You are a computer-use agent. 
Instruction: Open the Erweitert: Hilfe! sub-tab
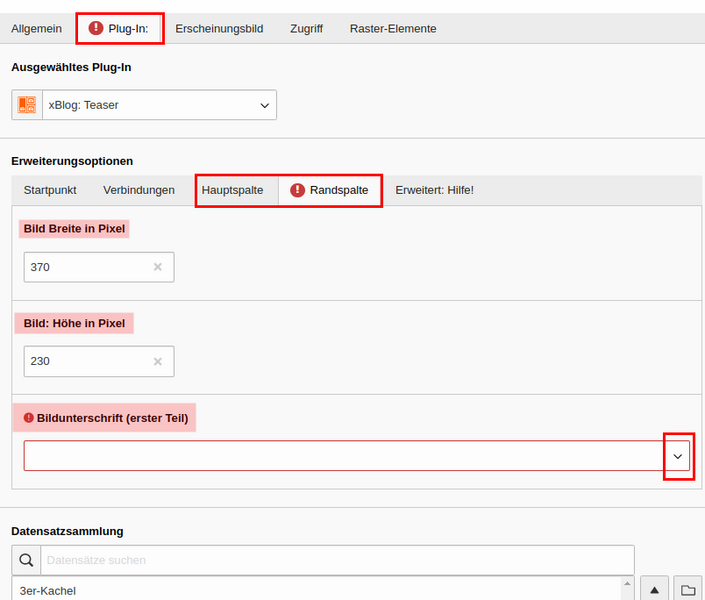coord(434,190)
